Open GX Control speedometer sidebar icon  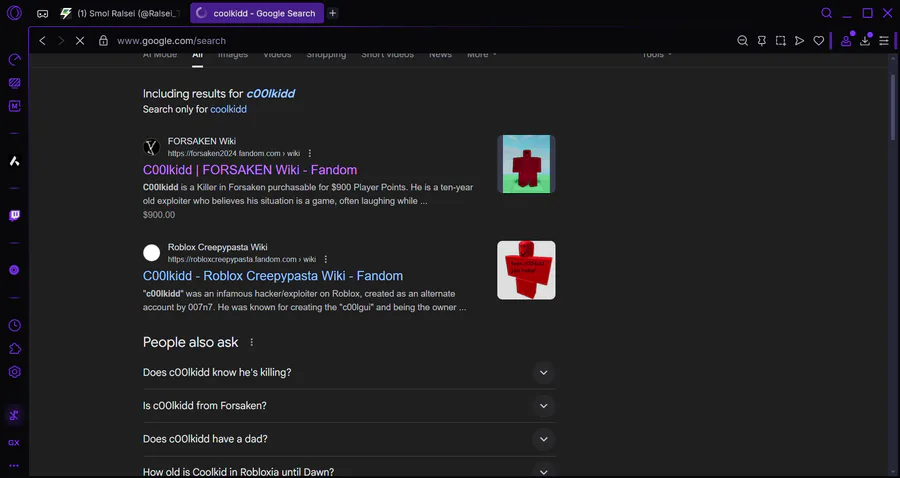(14, 60)
